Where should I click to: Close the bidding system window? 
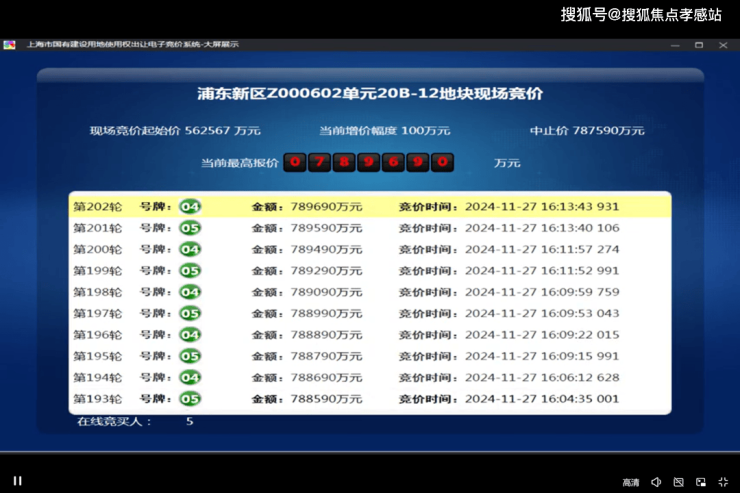723,45
